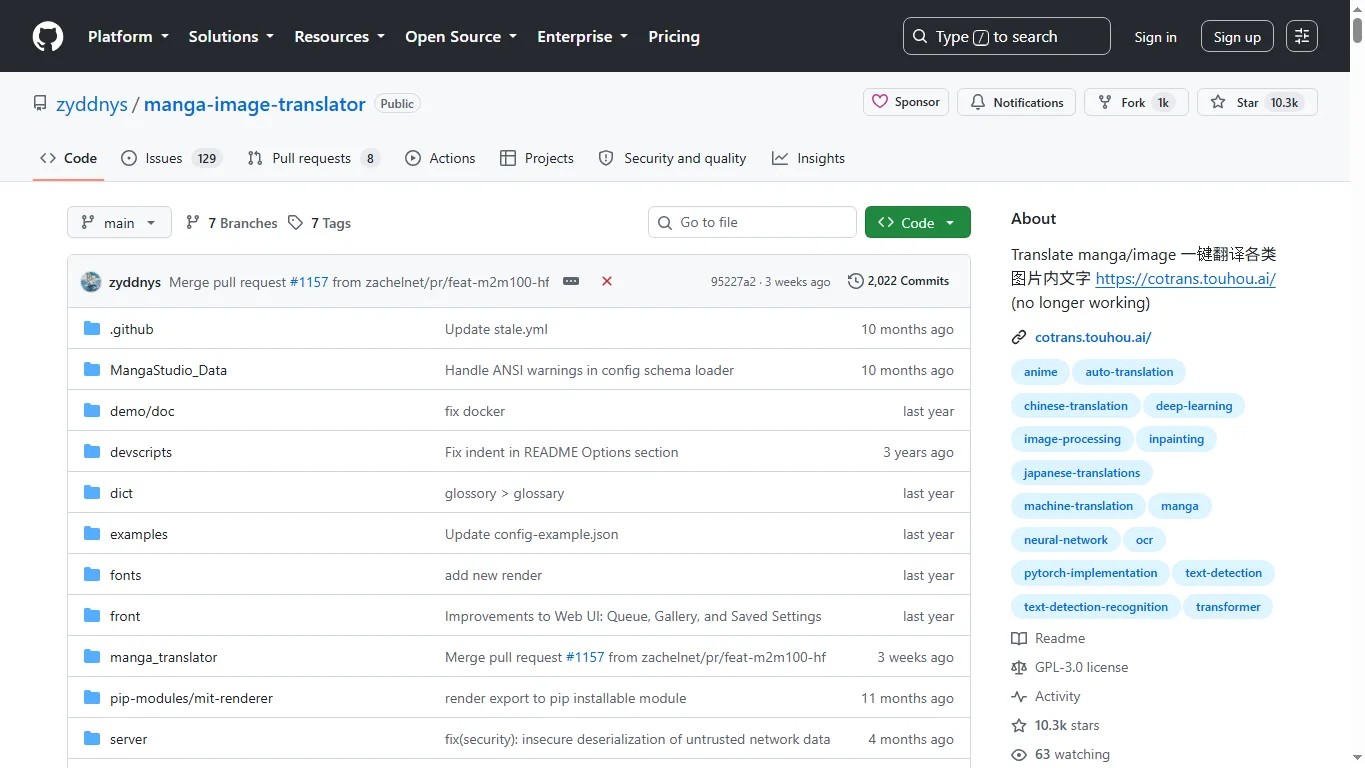Screen dimensions: 1365x768
Task: Select the ocr topic tag
Action: [x=1145, y=540]
